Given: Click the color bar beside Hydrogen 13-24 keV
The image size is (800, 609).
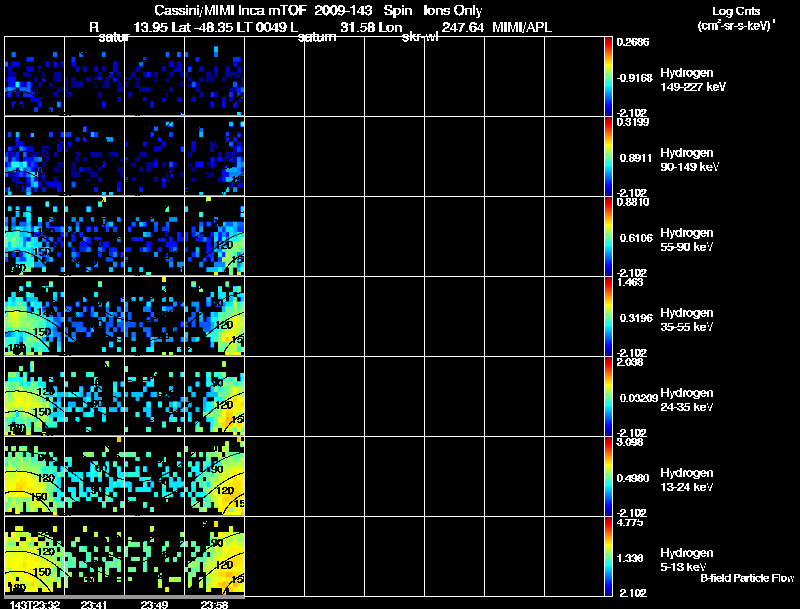Looking at the screenshot, I should tap(608, 476).
